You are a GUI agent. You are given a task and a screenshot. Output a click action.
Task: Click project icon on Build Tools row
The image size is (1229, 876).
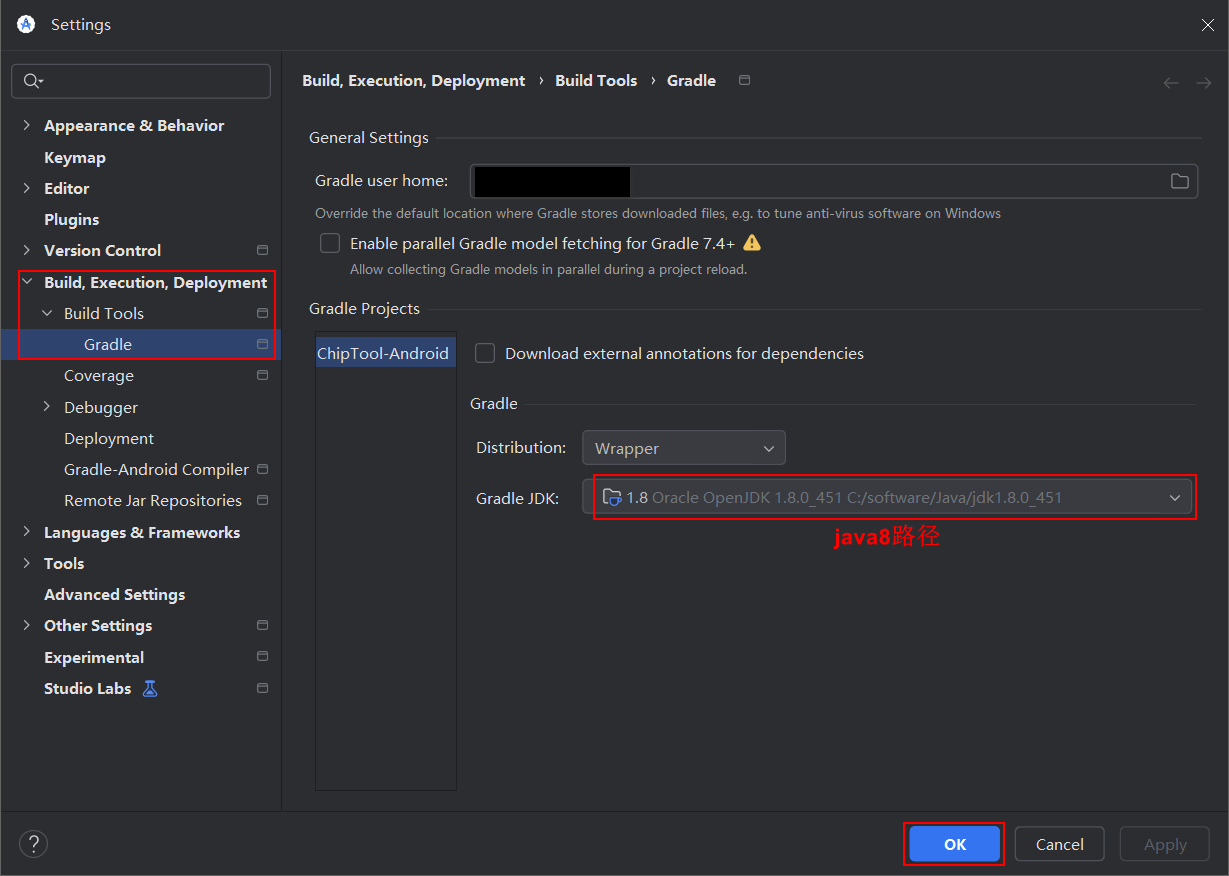point(262,313)
